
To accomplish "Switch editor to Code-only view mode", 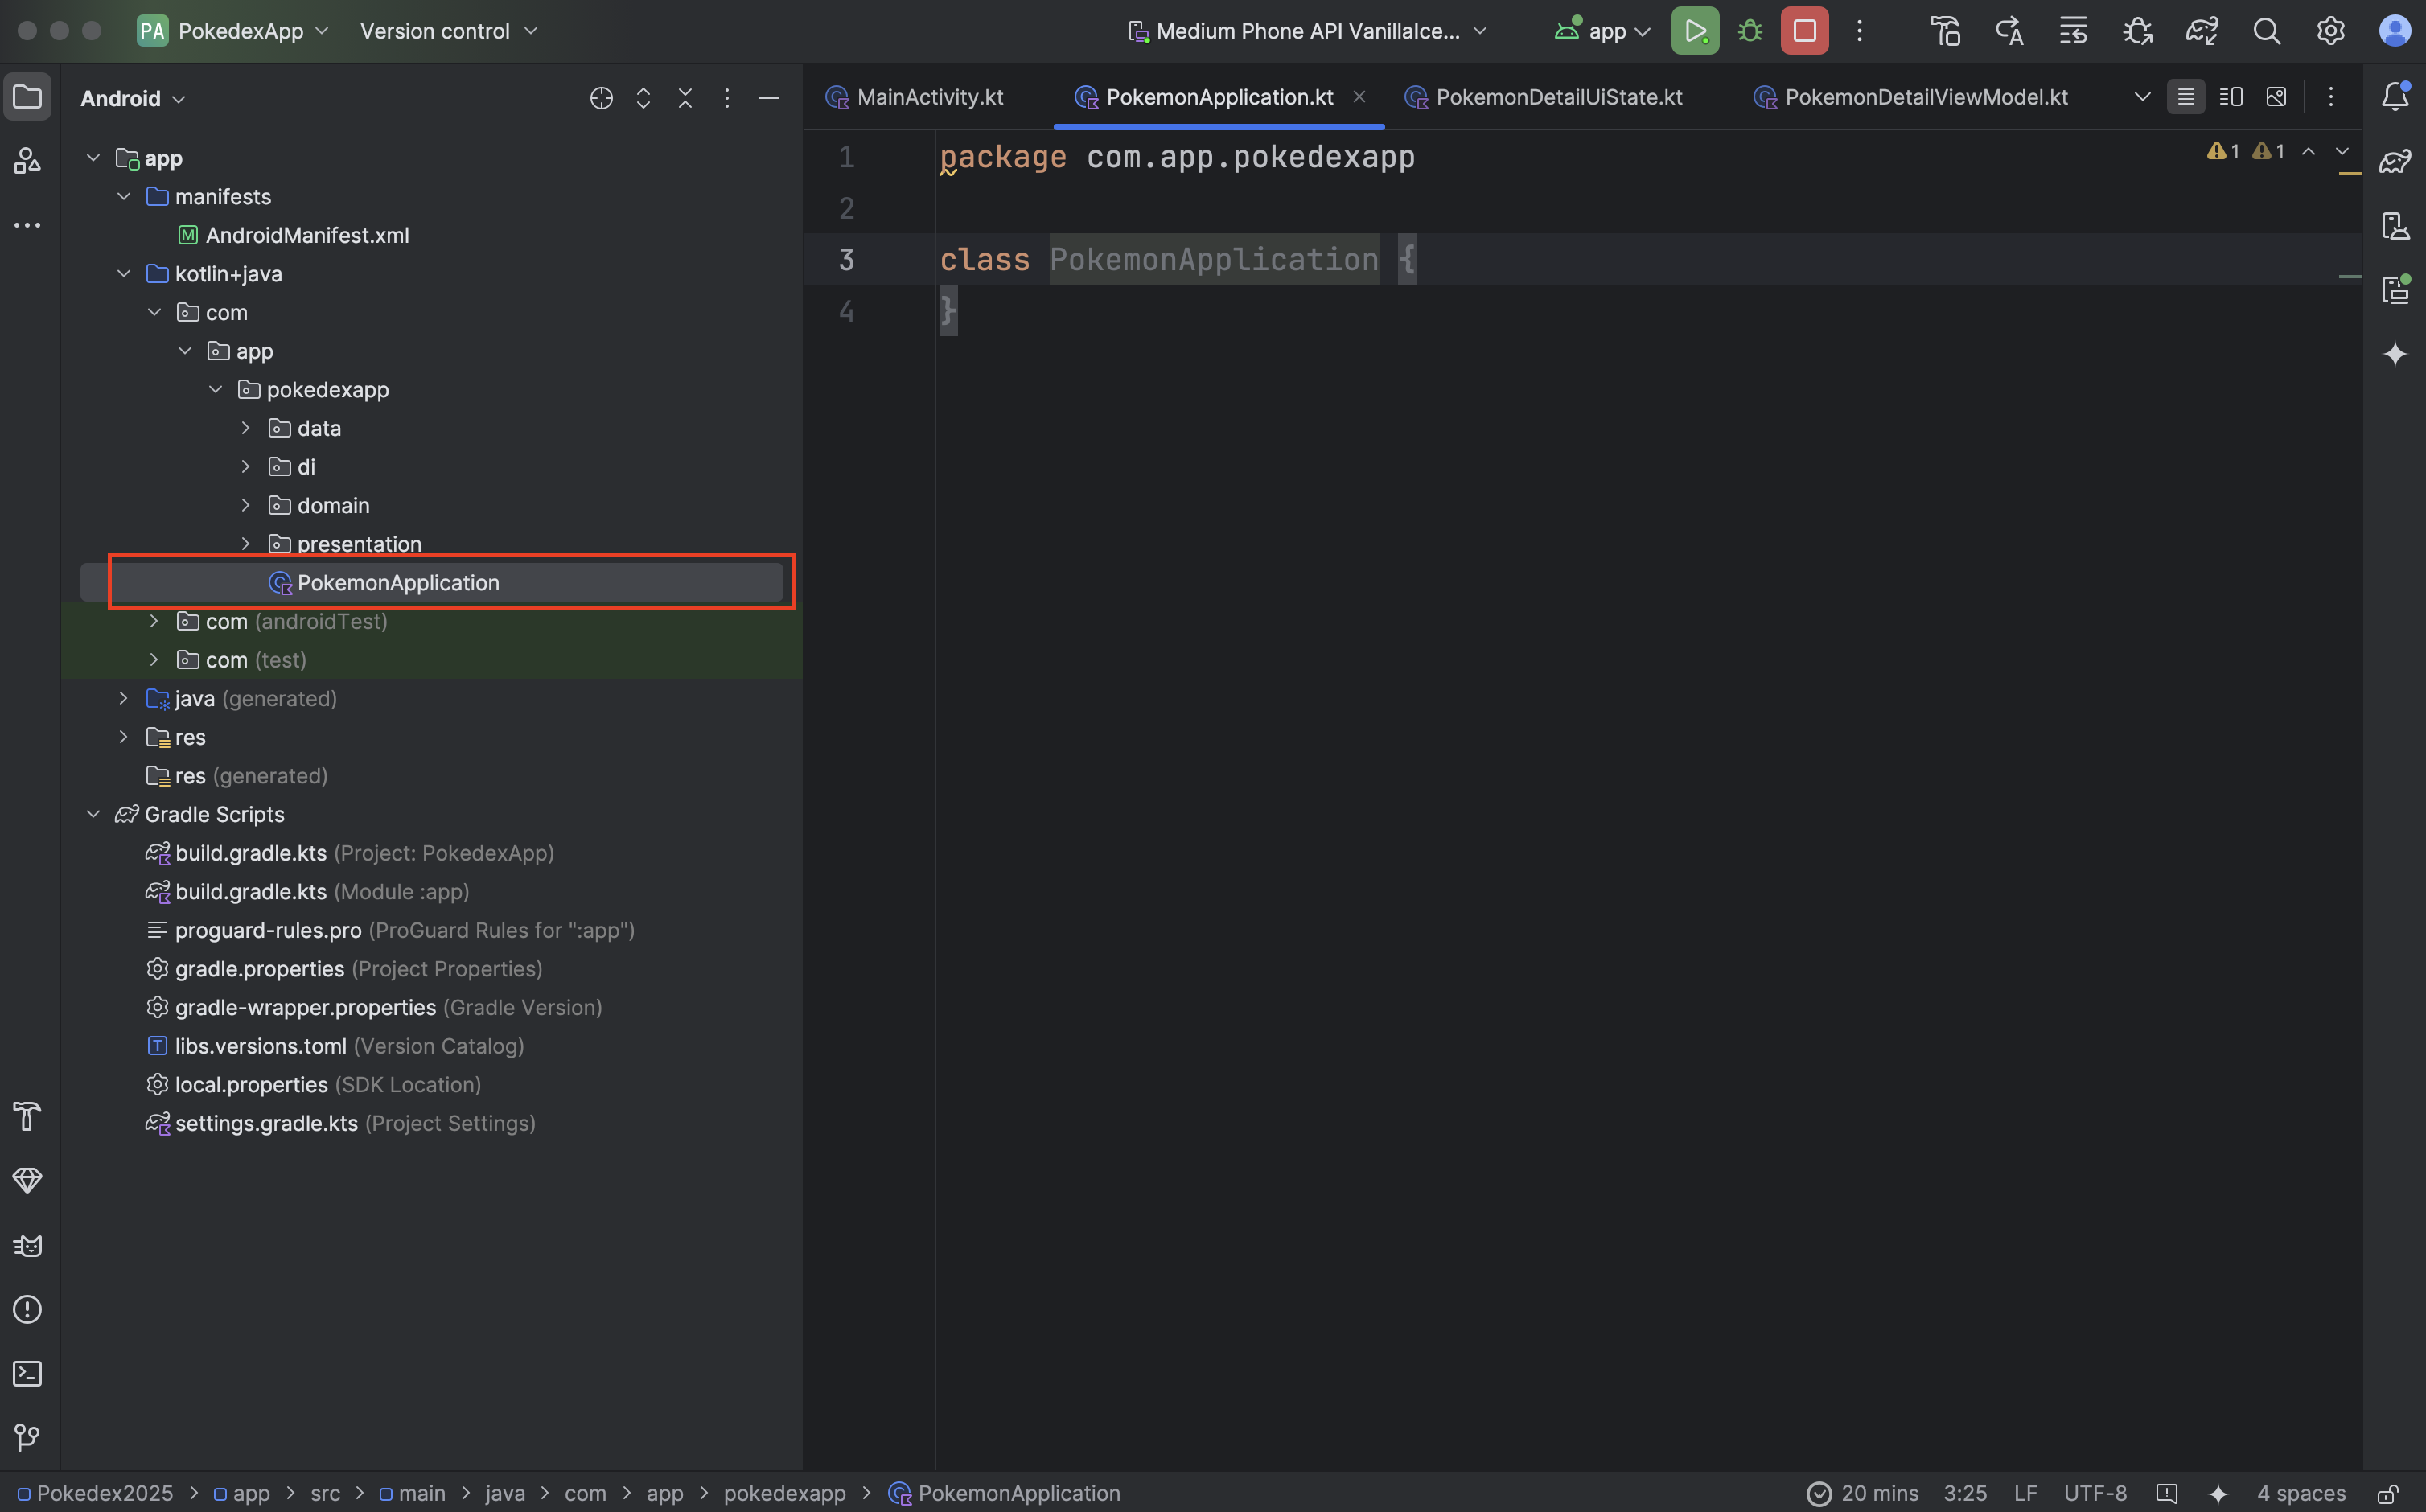I will click(x=2185, y=97).
